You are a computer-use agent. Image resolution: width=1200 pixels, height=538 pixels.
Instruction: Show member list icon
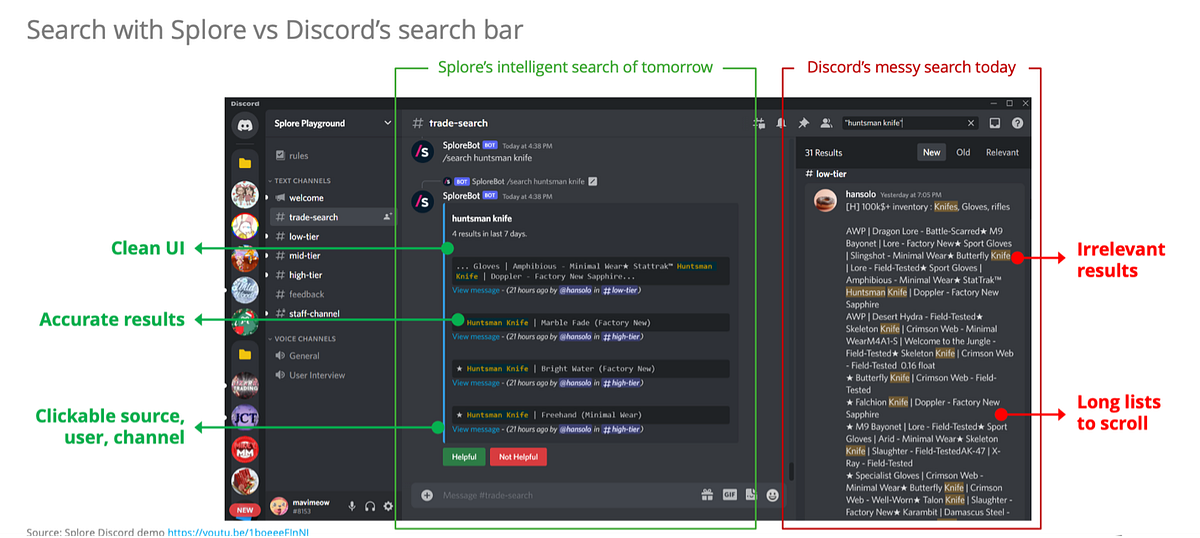(x=826, y=123)
